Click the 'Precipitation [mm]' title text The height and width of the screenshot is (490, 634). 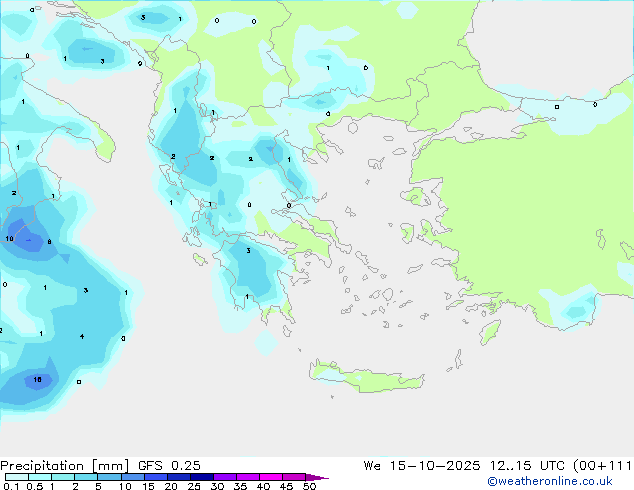pyautogui.click(x=65, y=466)
